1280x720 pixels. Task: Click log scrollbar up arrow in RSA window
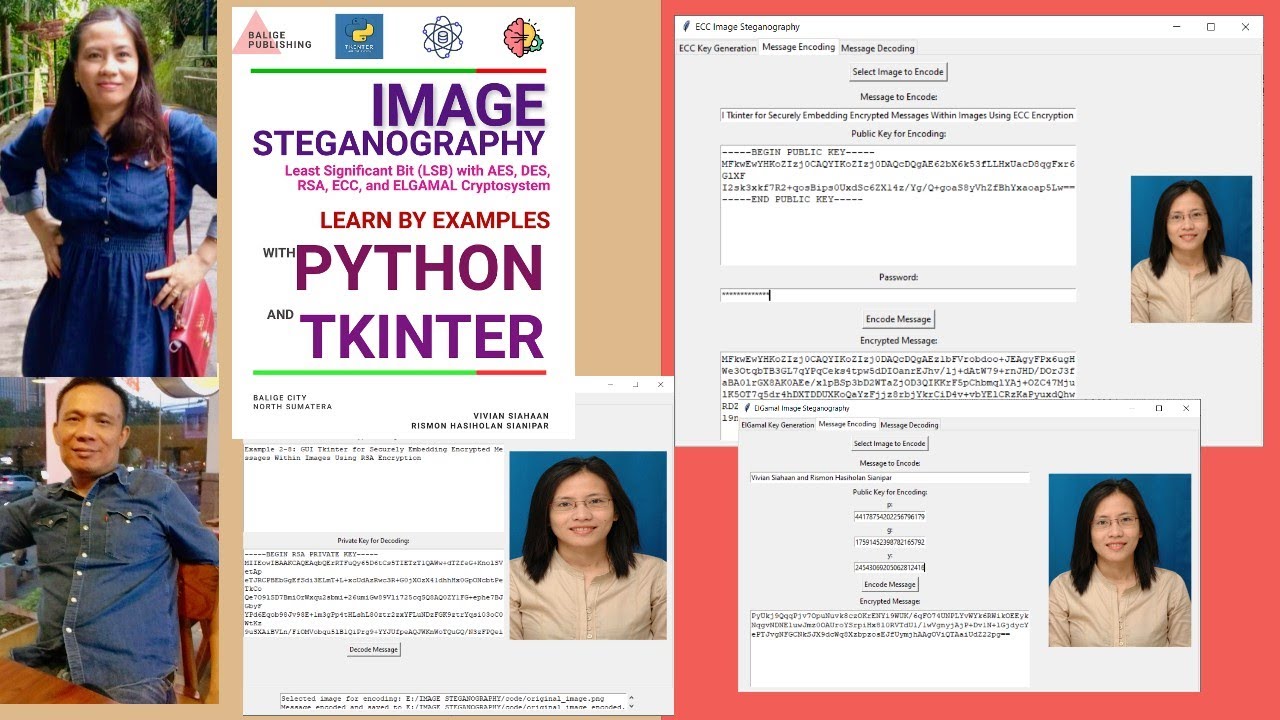pos(631,698)
